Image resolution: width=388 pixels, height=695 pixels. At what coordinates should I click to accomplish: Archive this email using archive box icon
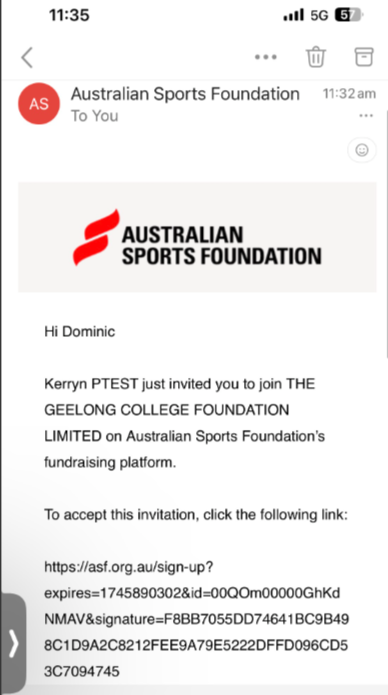pos(364,57)
